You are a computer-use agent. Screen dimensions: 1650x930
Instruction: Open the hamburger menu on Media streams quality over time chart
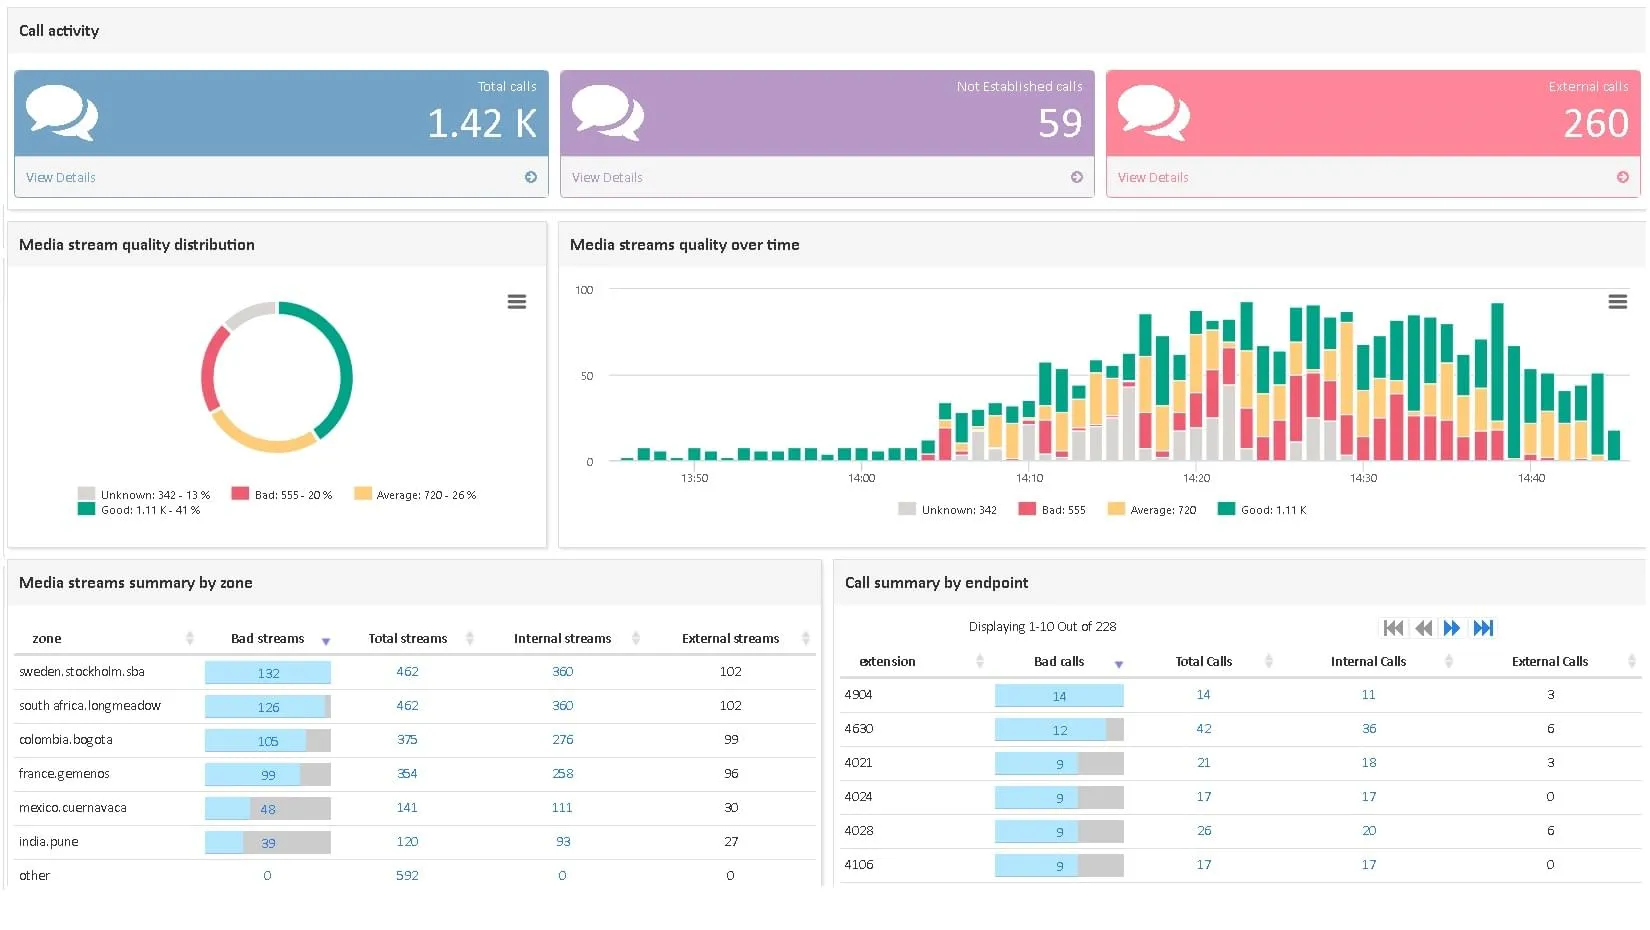1617,301
